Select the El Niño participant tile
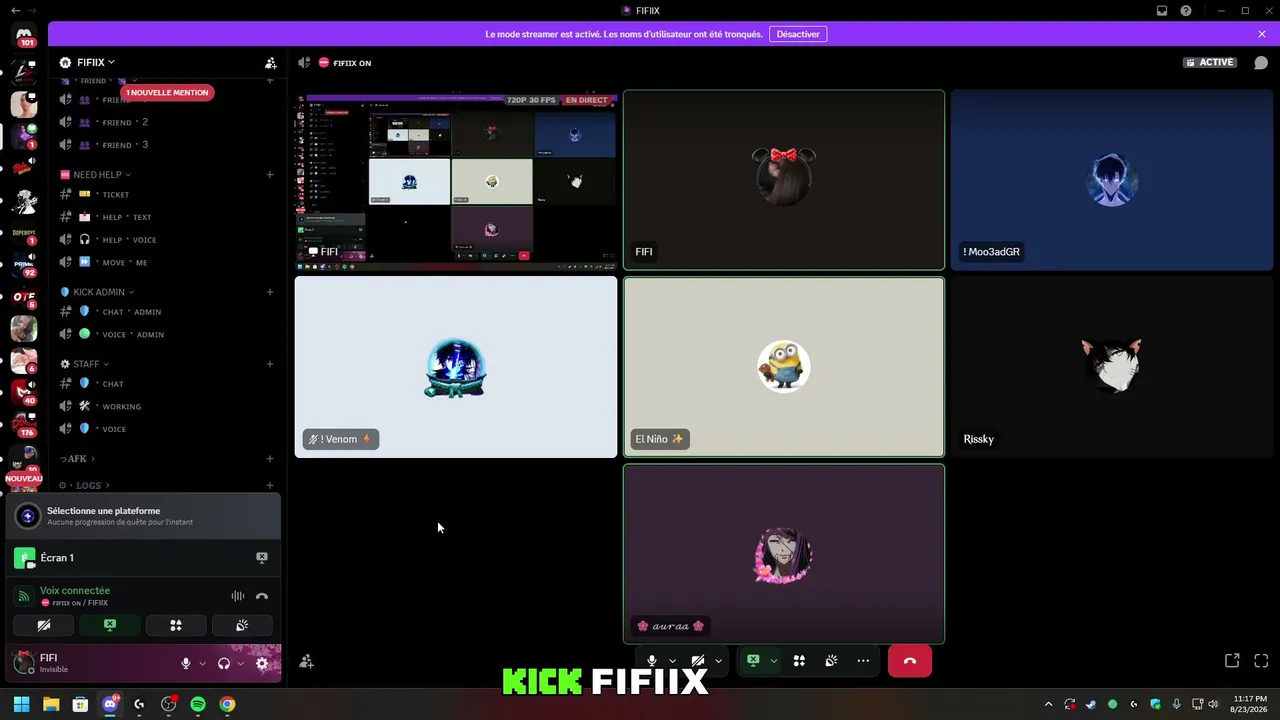 [784, 367]
